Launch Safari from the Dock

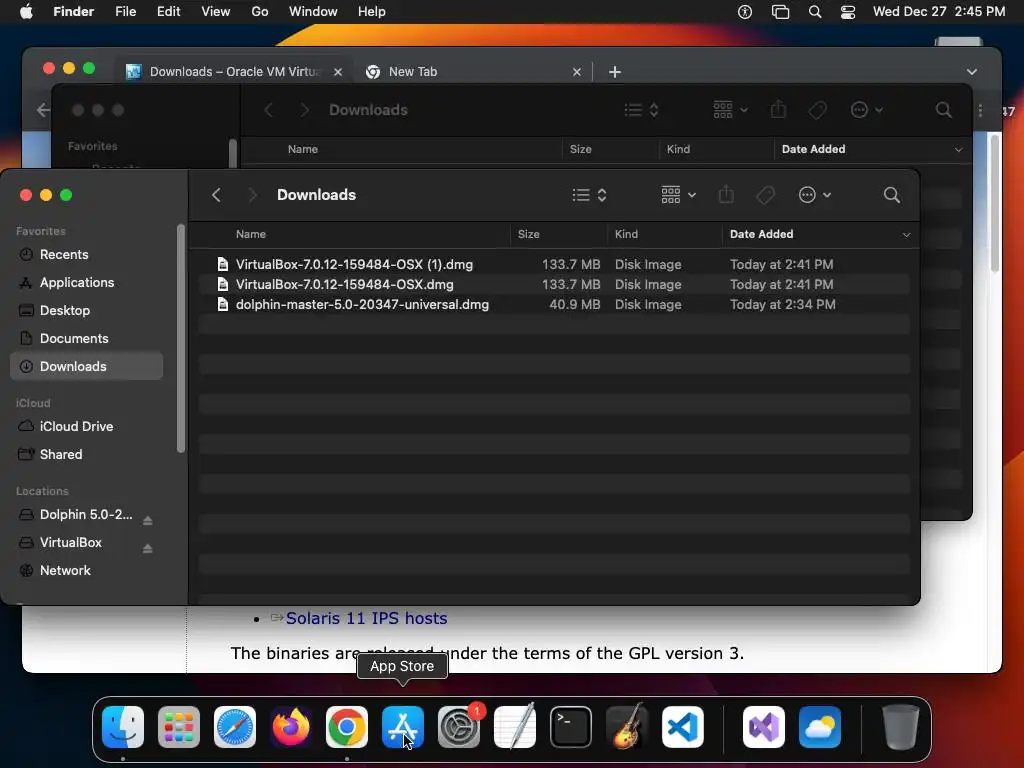click(235, 727)
